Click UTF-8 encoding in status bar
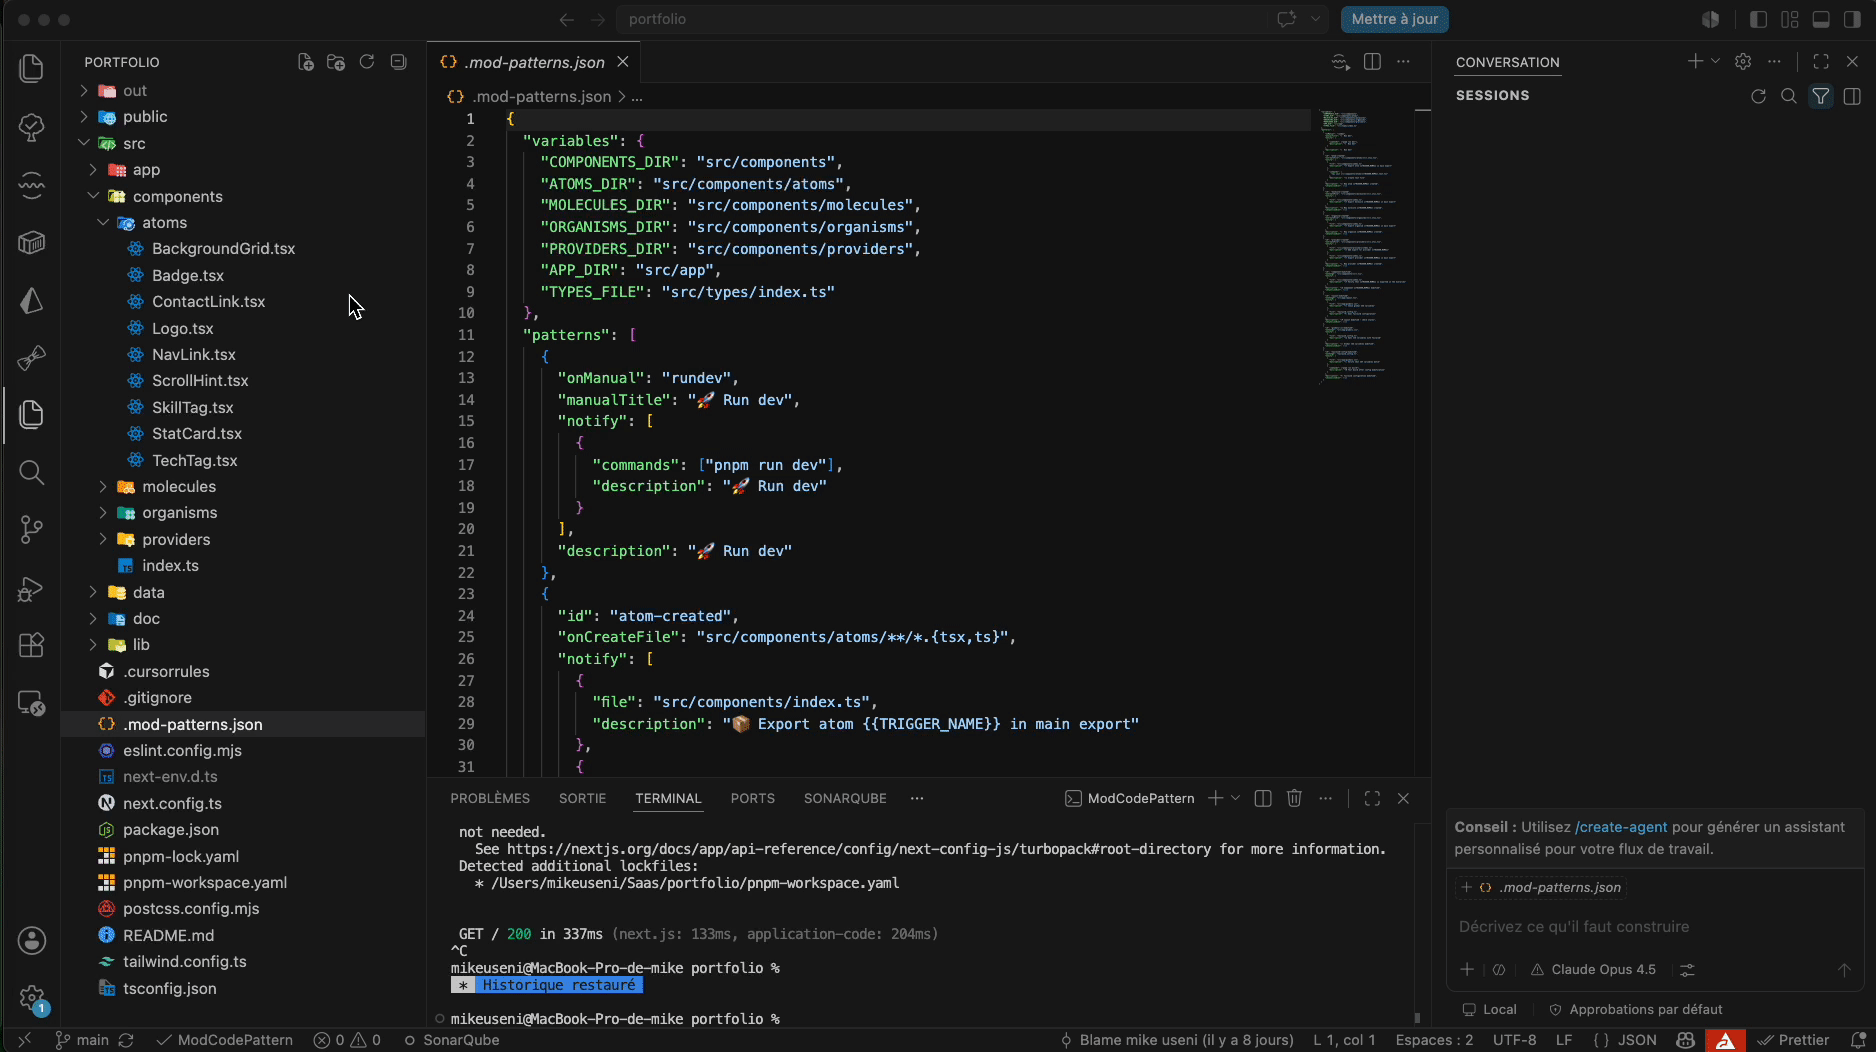This screenshot has width=1876, height=1052. 1514,1040
